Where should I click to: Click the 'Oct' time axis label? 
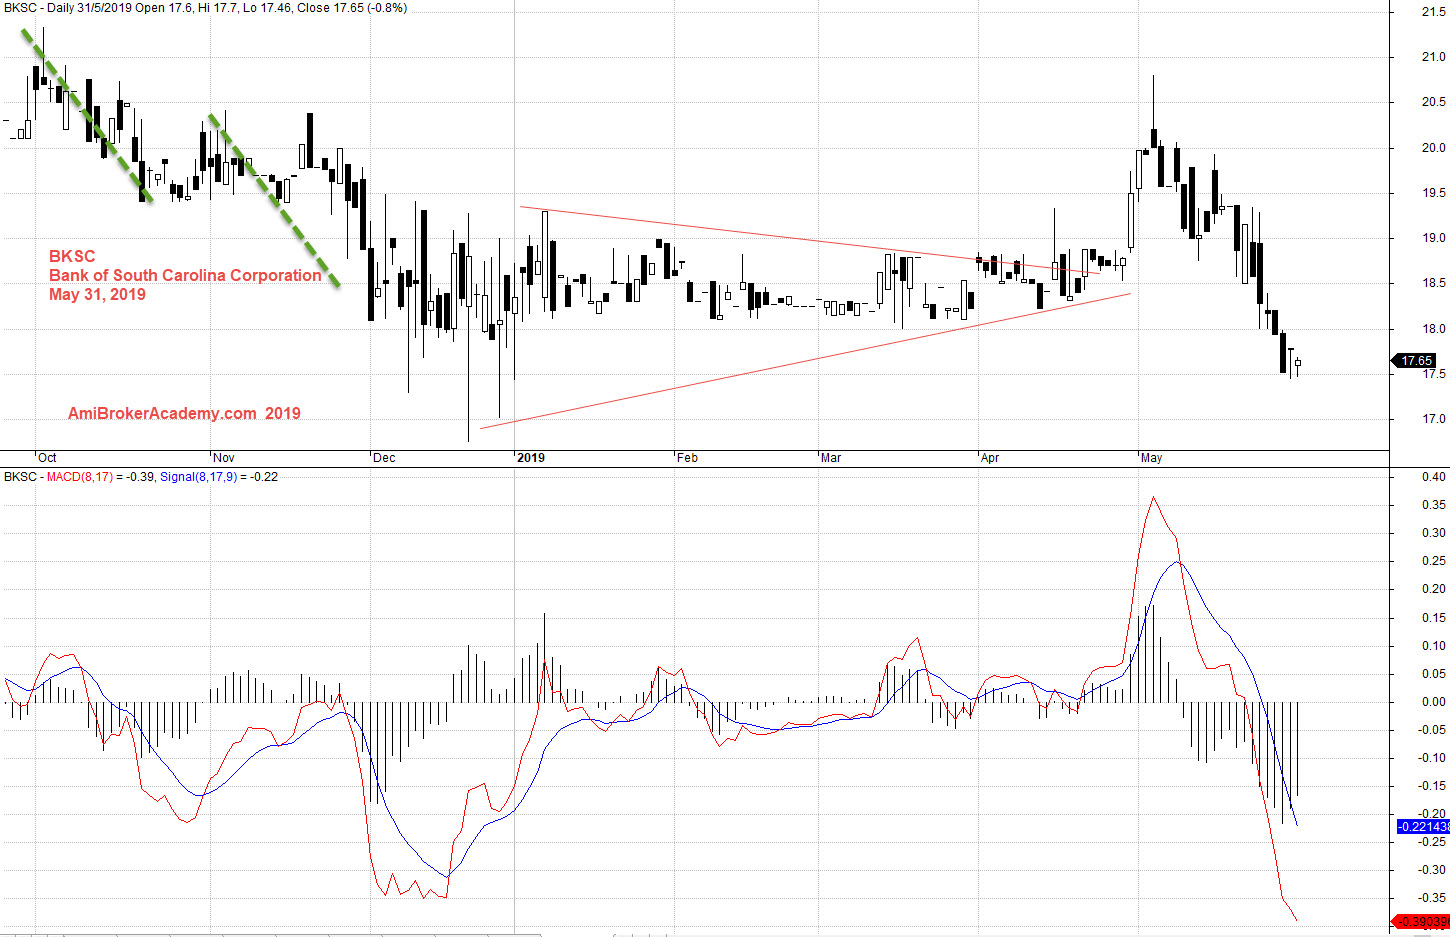coord(47,458)
